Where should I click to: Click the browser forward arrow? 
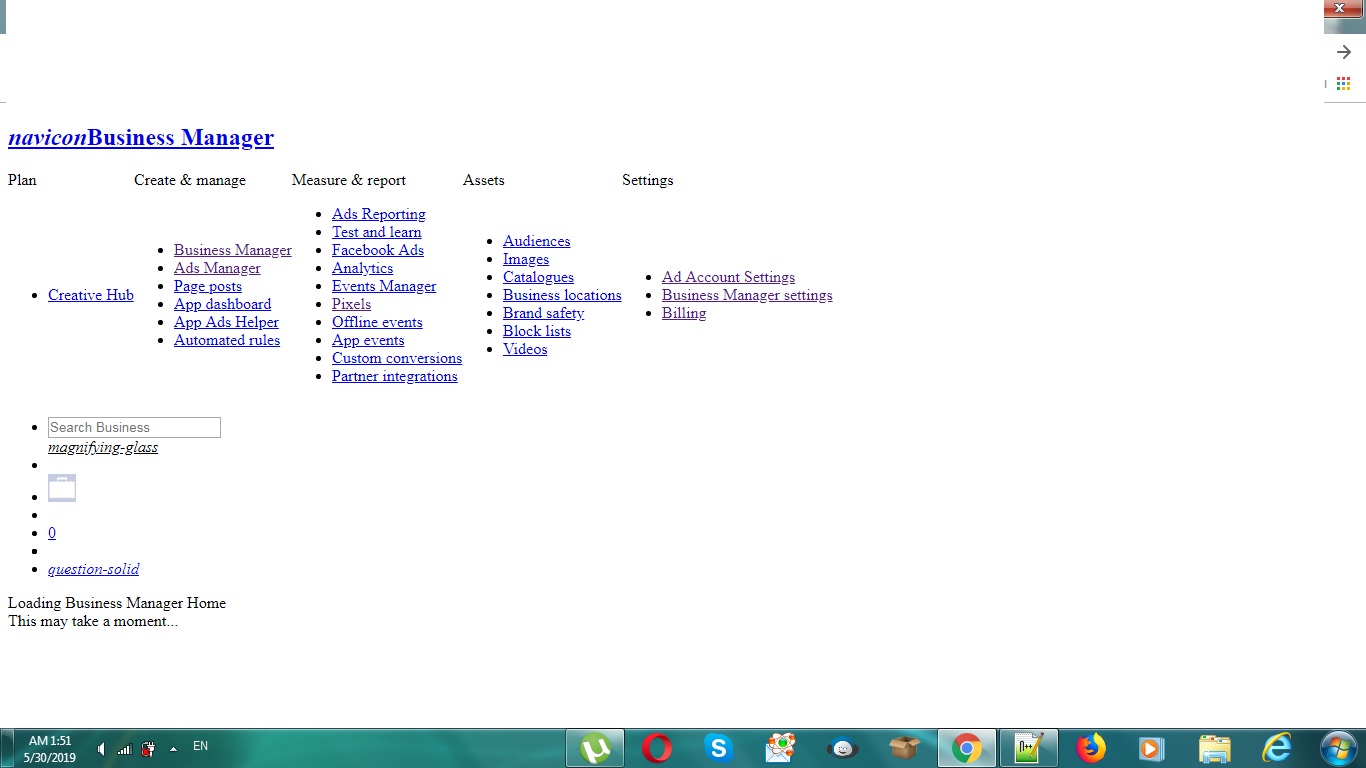click(1344, 52)
